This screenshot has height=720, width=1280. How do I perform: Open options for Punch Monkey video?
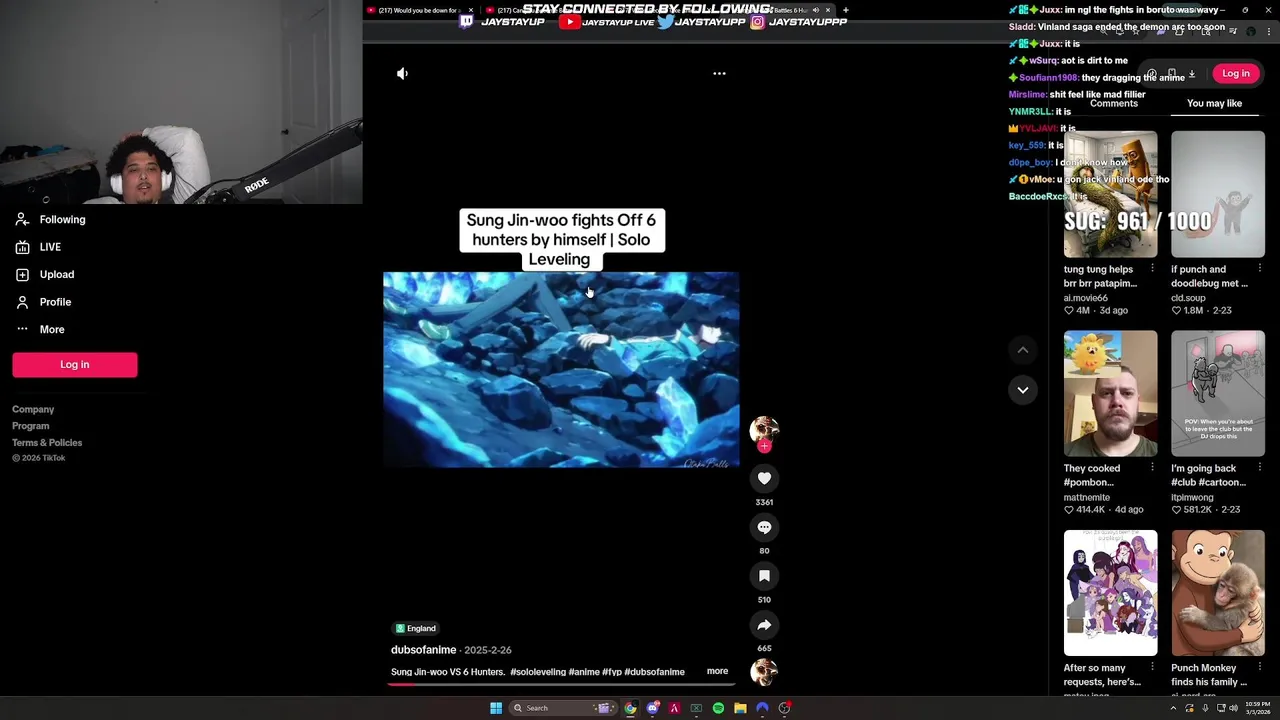tap(1259, 667)
